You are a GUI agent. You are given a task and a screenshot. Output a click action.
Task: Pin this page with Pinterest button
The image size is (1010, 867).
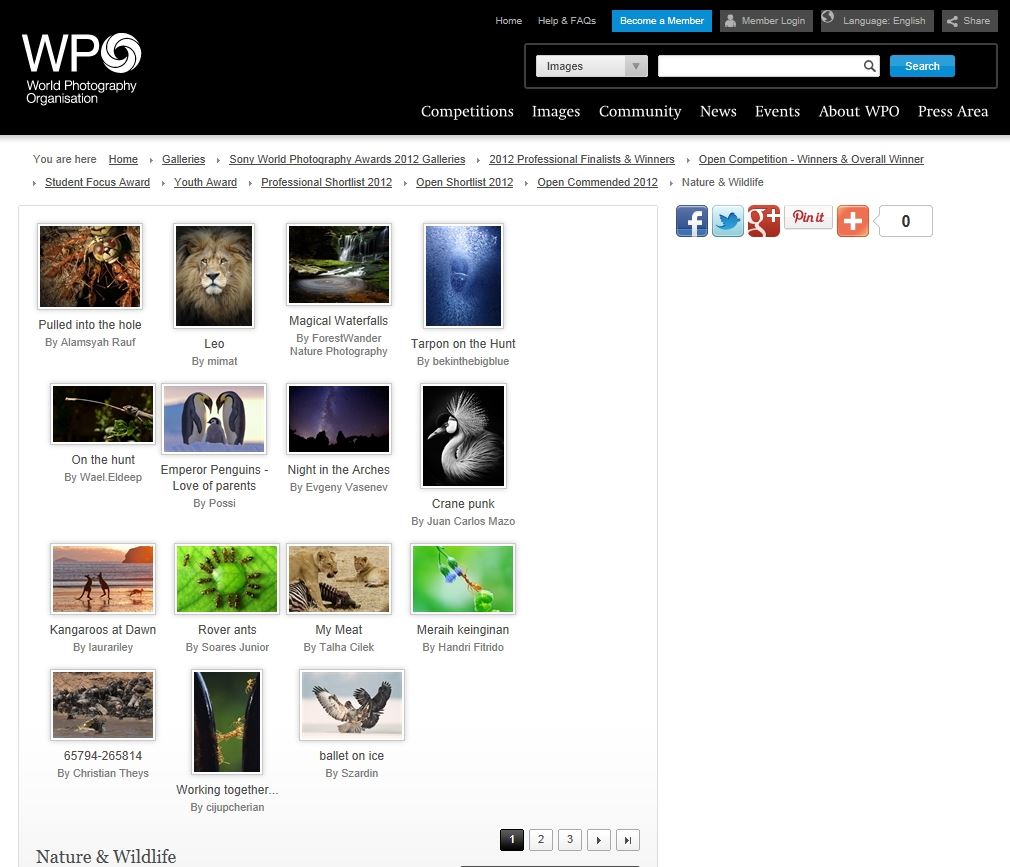coord(808,218)
